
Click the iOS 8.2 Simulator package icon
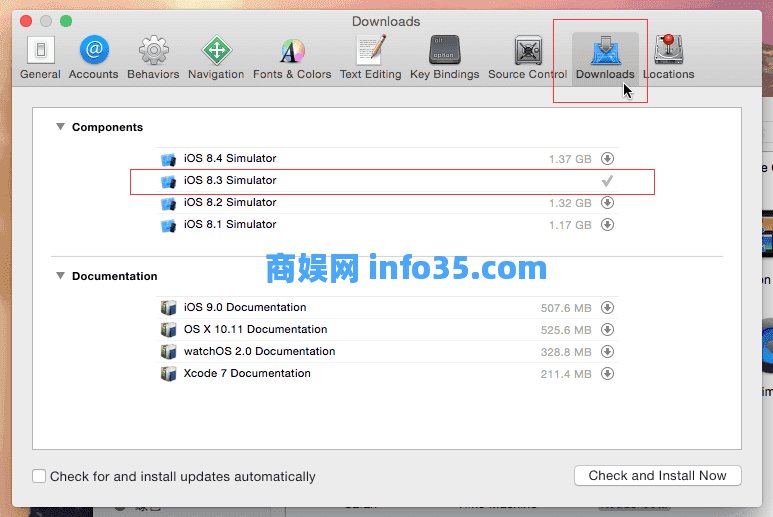pyautogui.click(x=169, y=203)
